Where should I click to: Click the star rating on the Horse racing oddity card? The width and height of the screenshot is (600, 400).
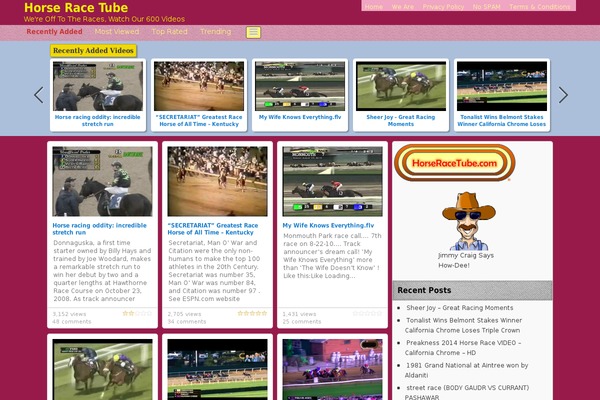(x=137, y=313)
